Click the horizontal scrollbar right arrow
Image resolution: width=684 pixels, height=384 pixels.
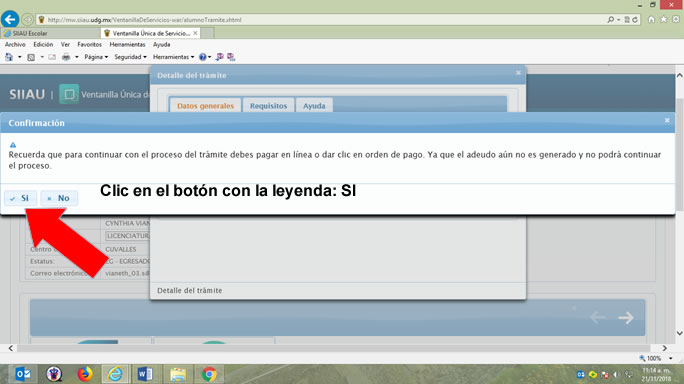tap(664, 348)
